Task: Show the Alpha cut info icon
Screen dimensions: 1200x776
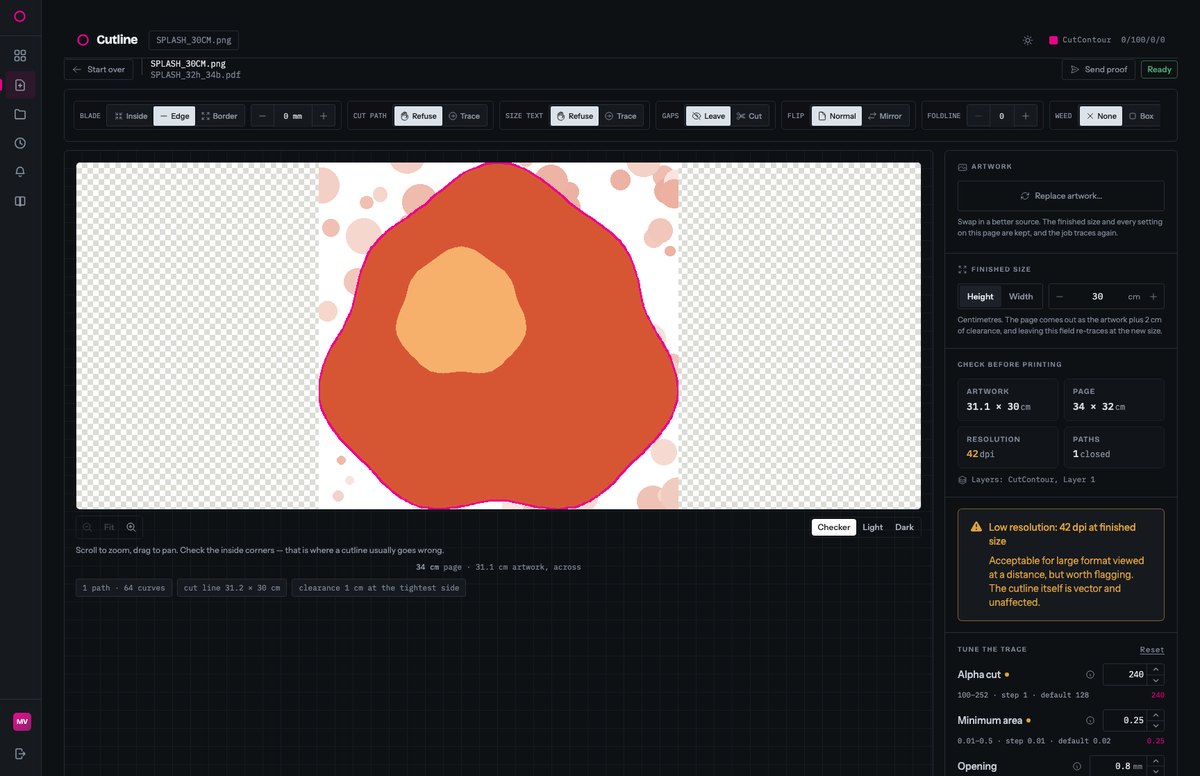Action: [x=1090, y=675]
